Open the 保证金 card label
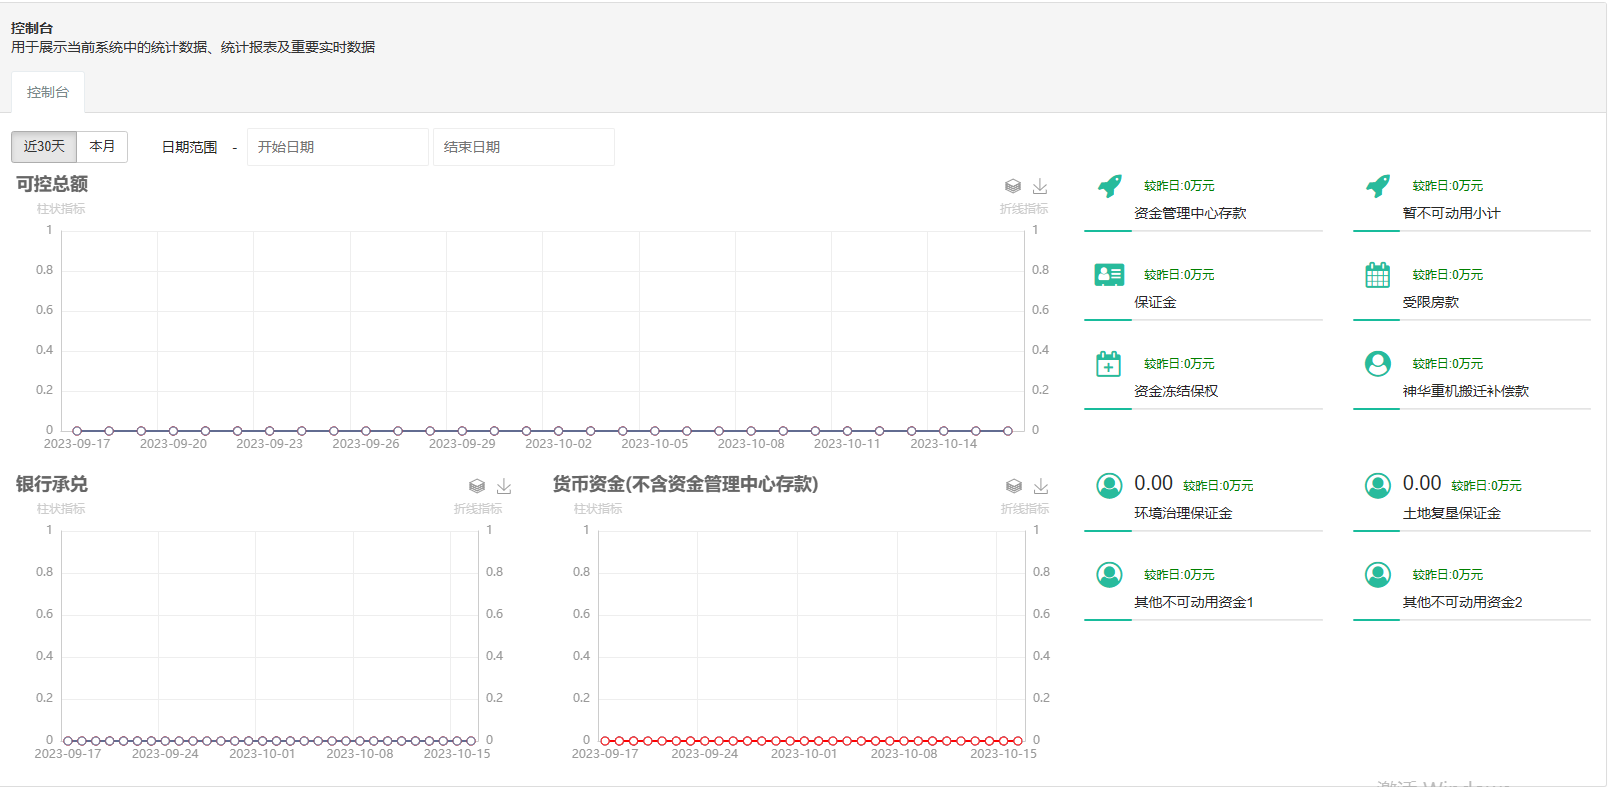The width and height of the screenshot is (1611, 787). (x=1155, y=302)
